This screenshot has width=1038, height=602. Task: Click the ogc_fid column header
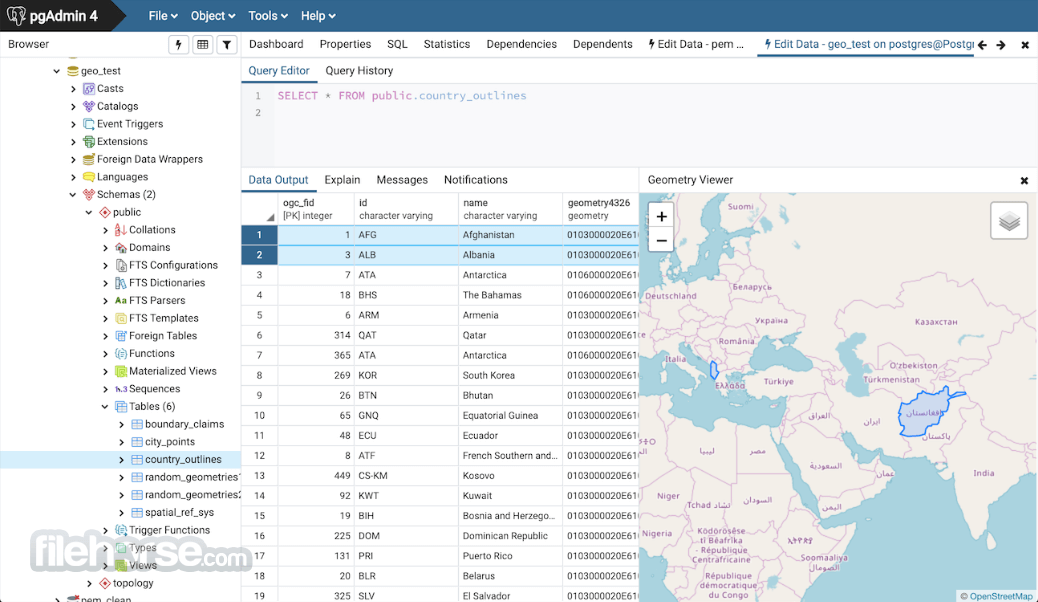(316, 209)
